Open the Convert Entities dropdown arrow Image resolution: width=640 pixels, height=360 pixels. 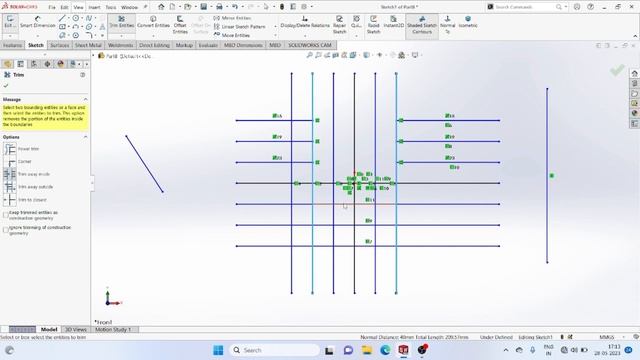tap(153, 36)
